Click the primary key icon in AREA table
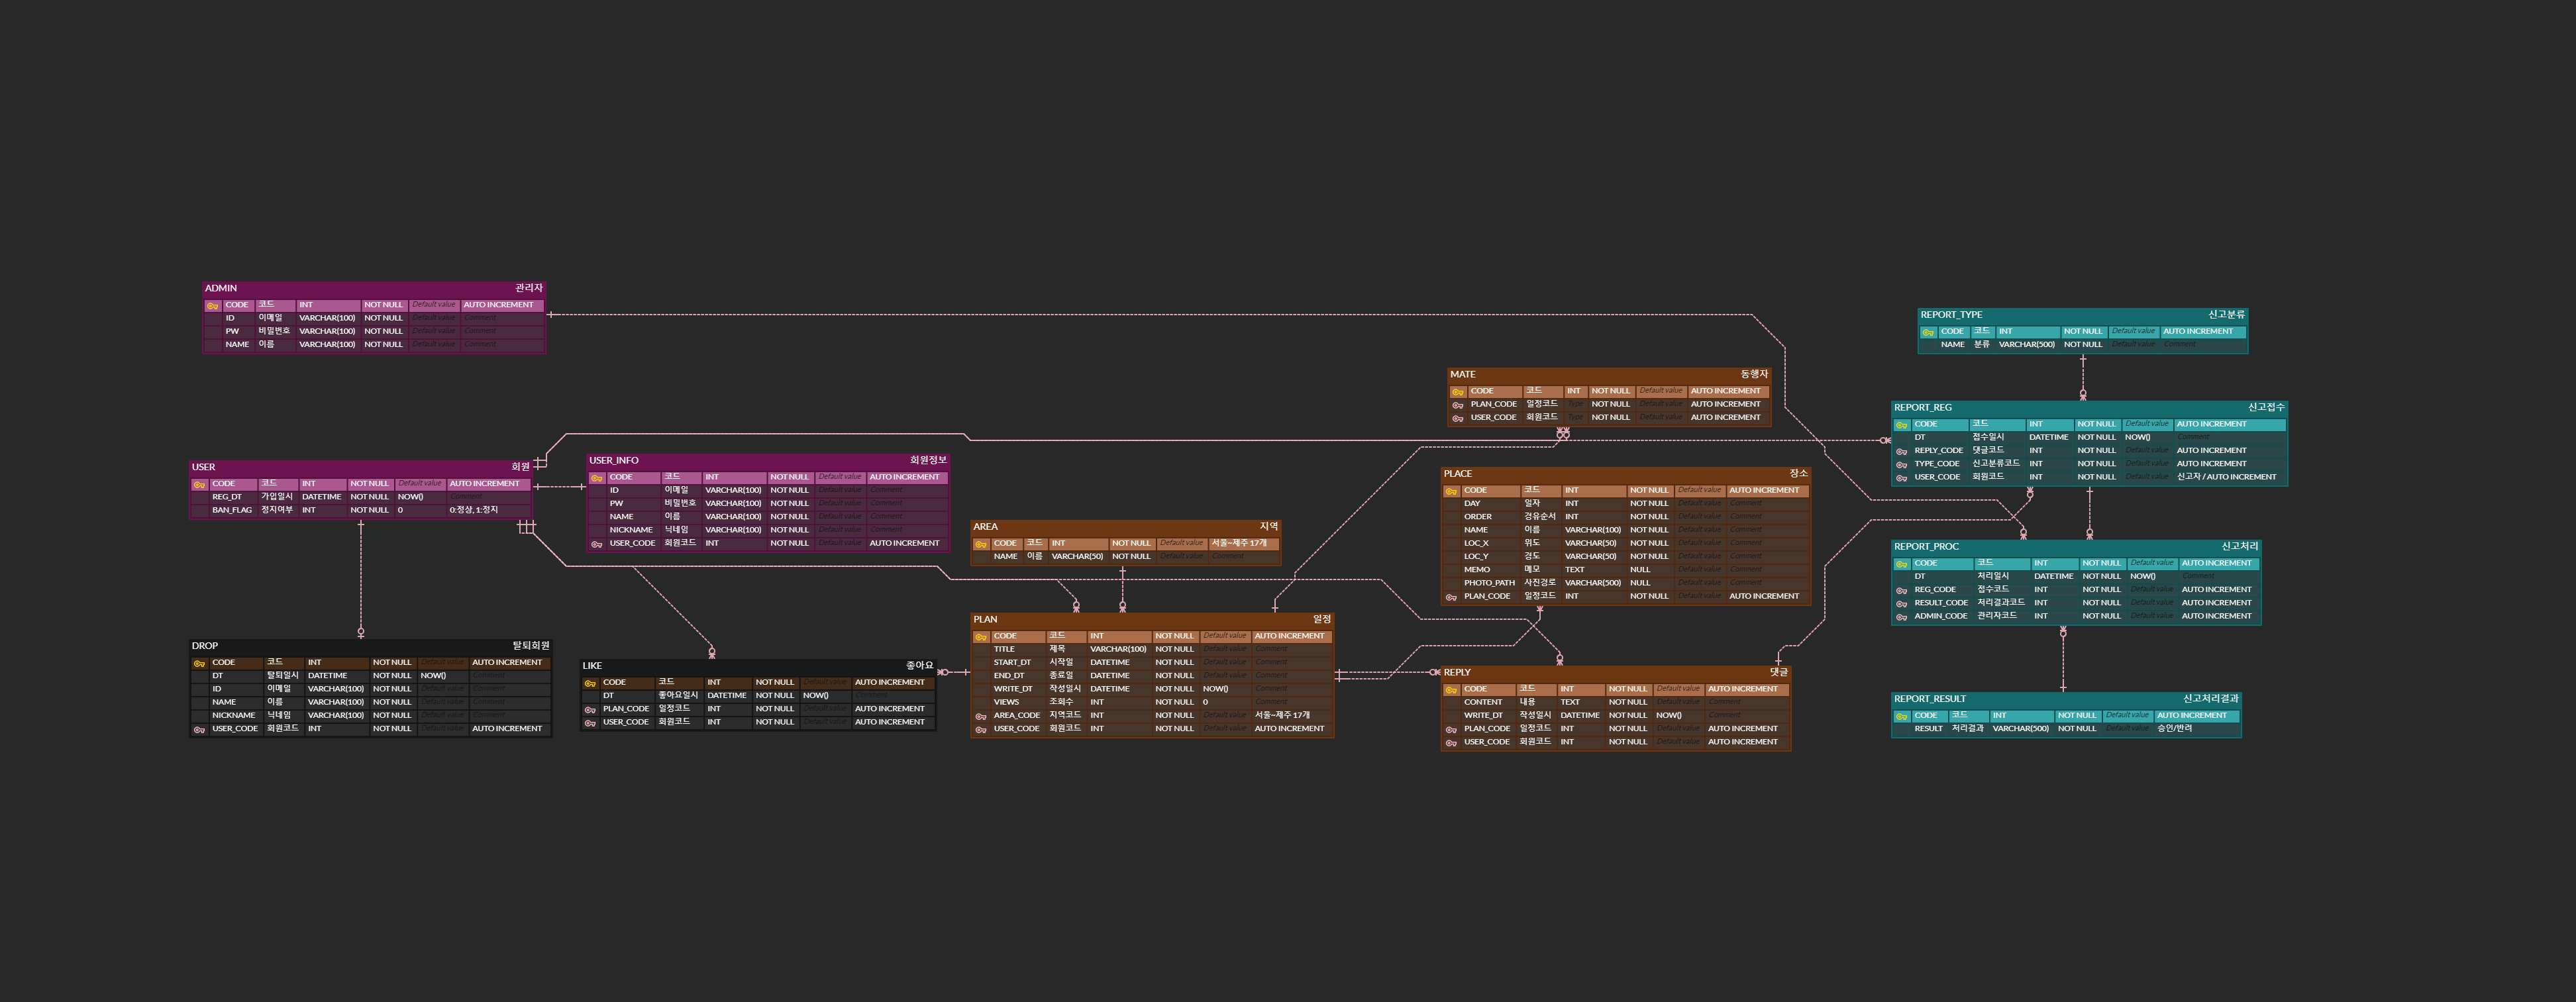This screenshot has height=1002, width=2576. (981, 544)
